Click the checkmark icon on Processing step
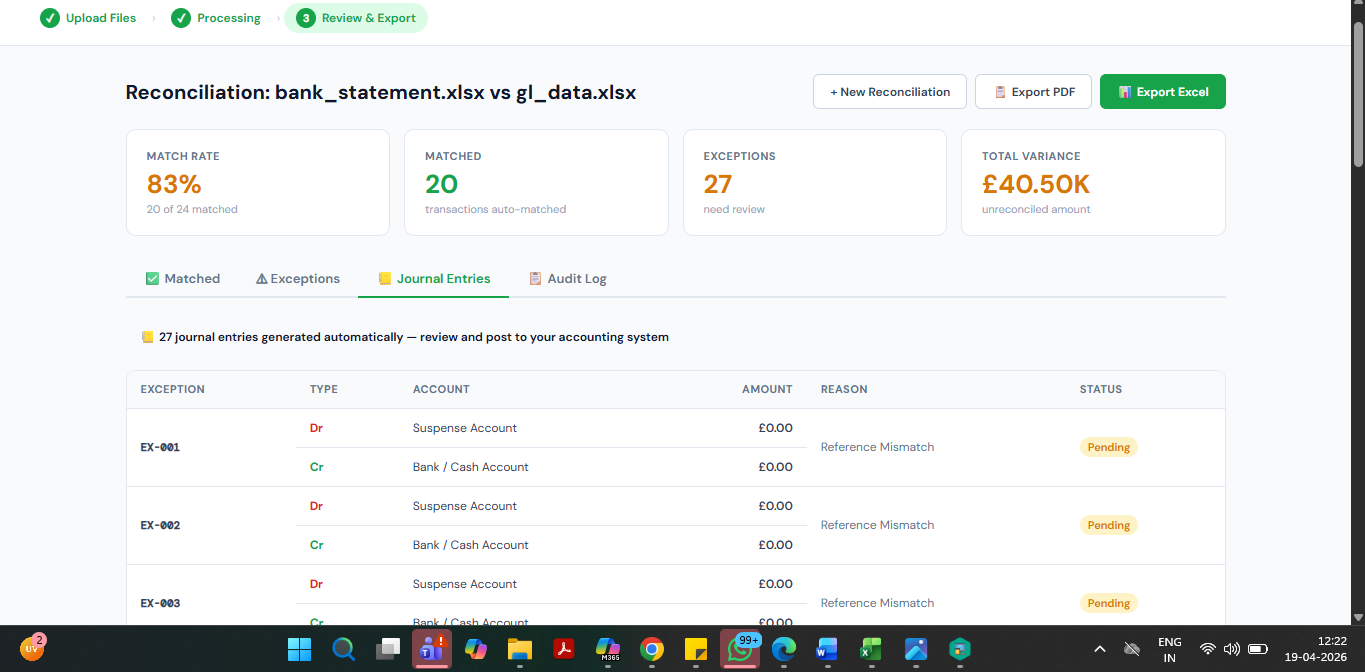Screen dimensions: 1365x672 [181, 17]
